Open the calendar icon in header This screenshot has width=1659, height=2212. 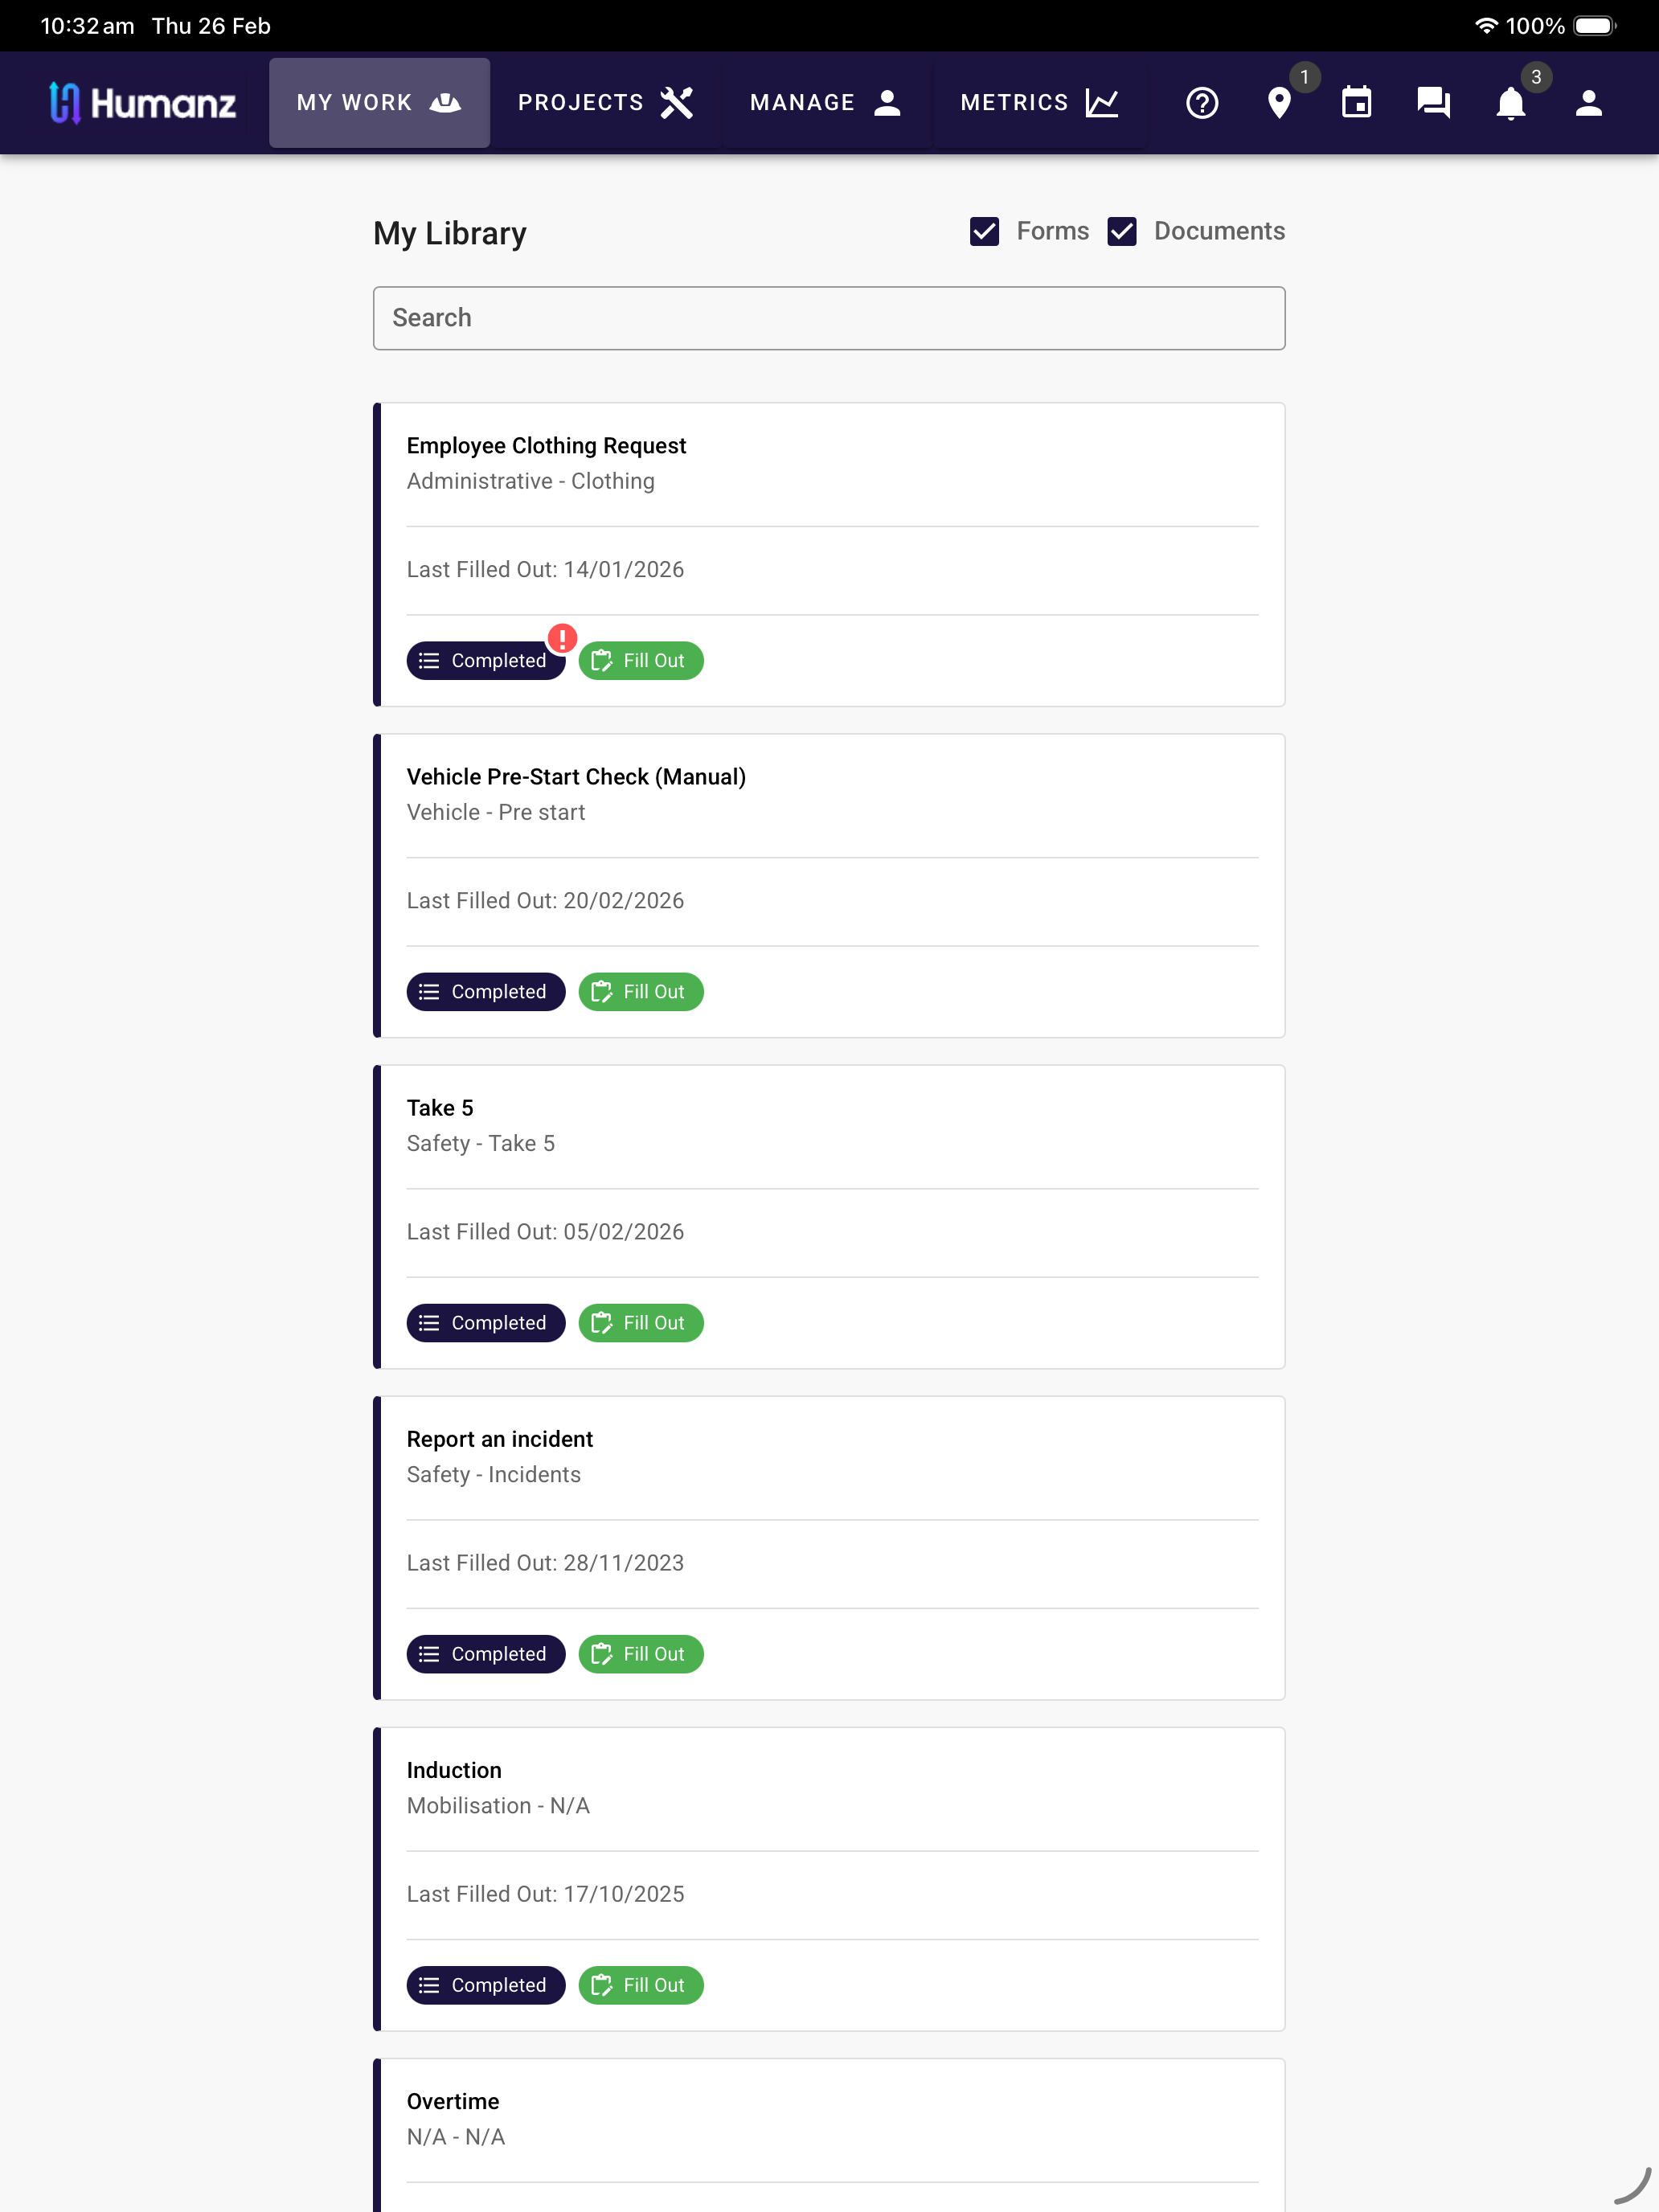1356,103
